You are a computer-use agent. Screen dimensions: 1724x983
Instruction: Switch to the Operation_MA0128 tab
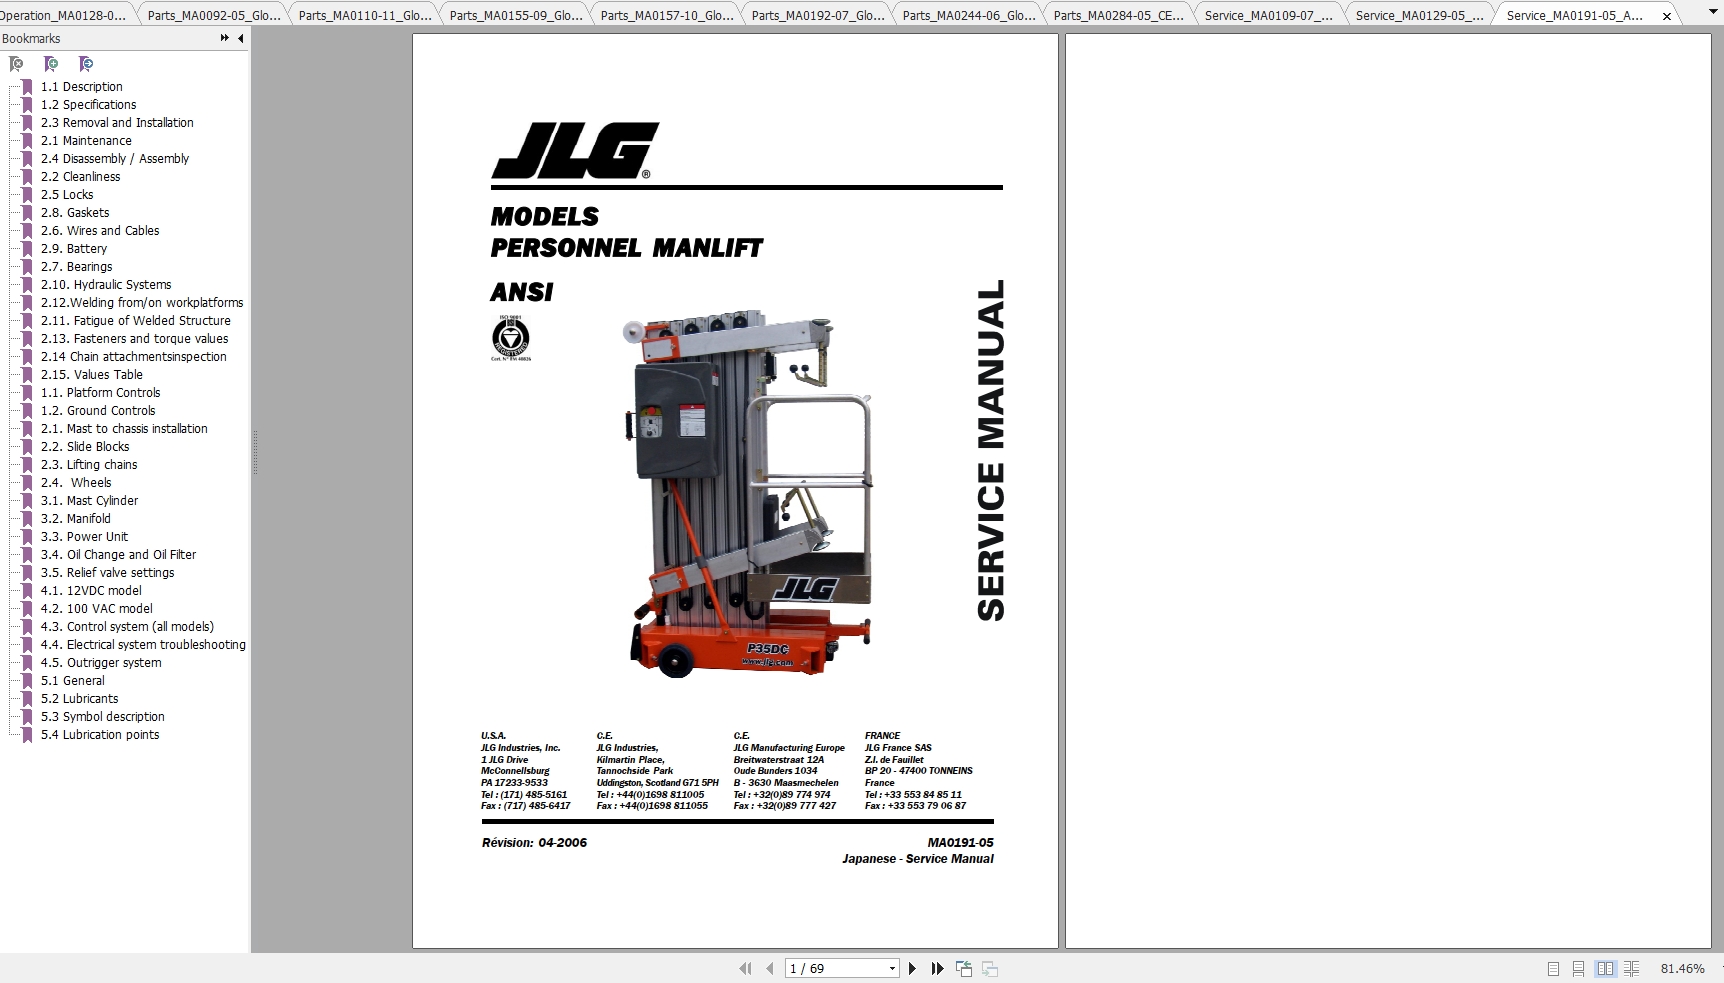[63, 15]
